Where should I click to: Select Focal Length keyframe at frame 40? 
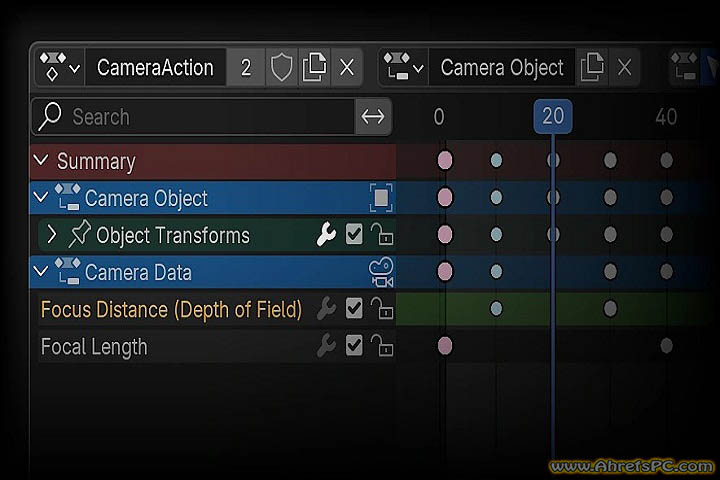pos(666,345)
